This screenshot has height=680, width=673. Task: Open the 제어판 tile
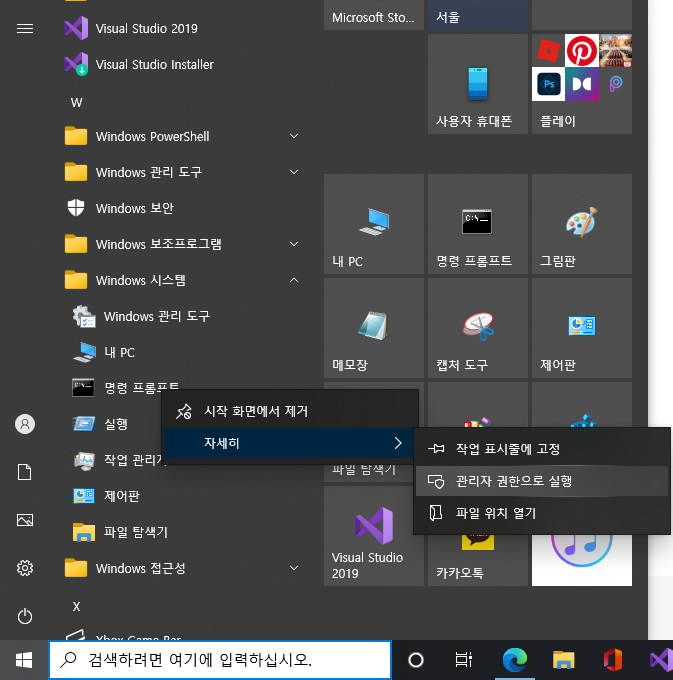tap(582, 328)
